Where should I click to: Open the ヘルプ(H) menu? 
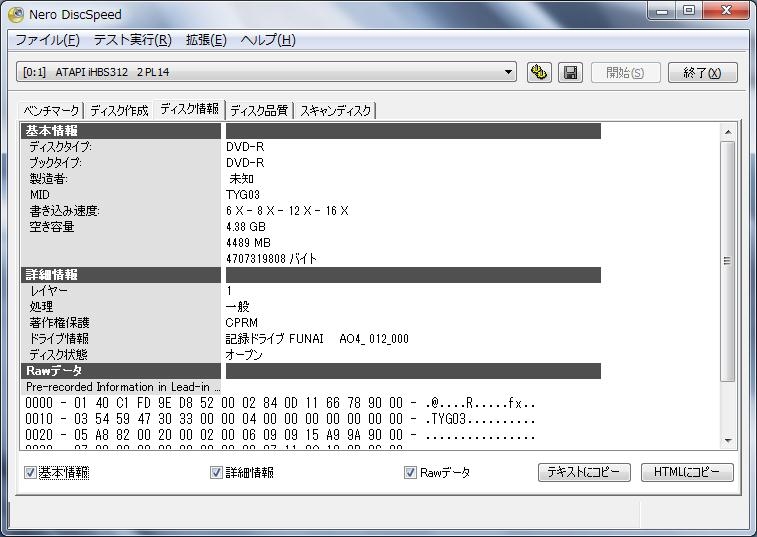click(x=268, y=40)
